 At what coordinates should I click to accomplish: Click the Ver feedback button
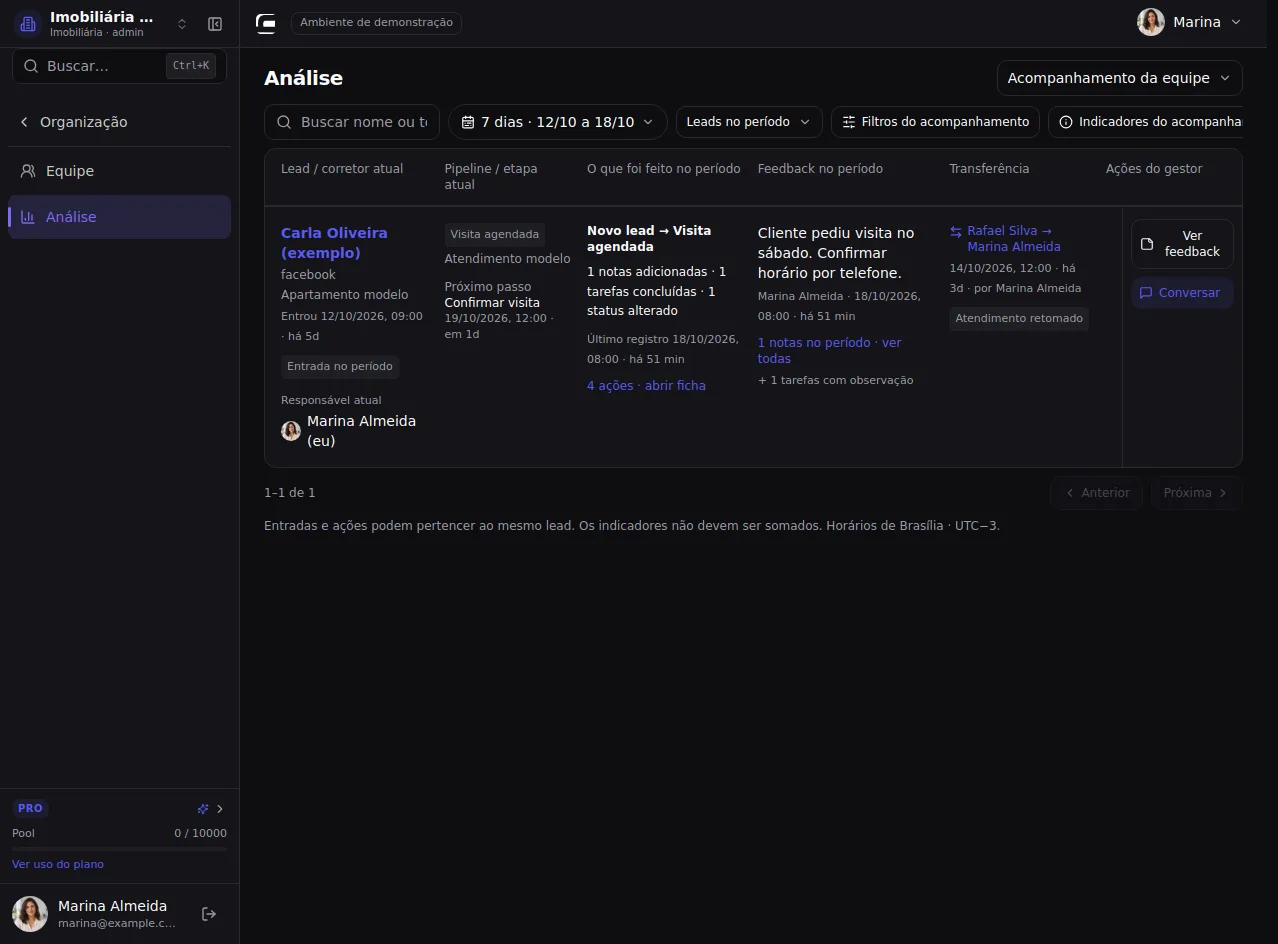(x=1182, y=244)
